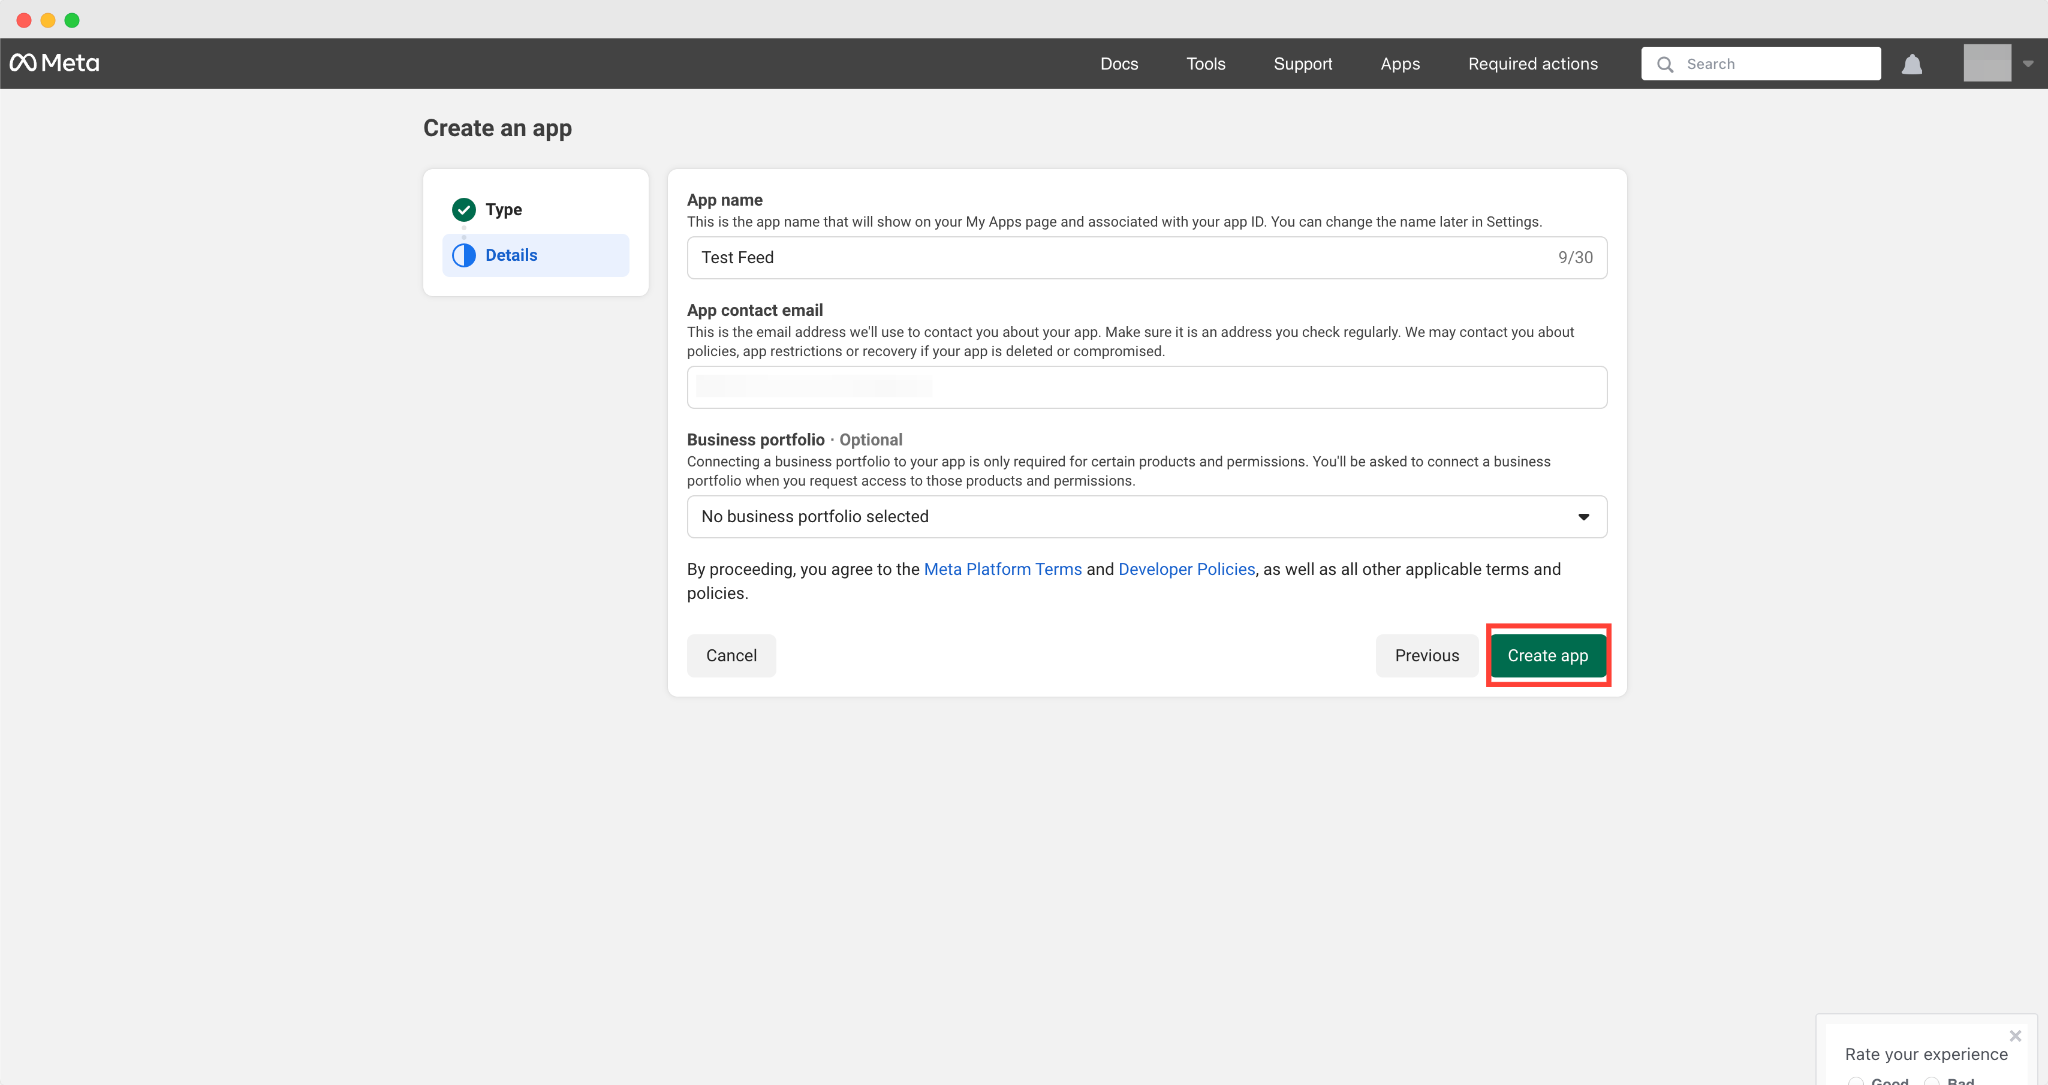
Task: Click the business portfolio dropdown caret
Action: coord(1583,517)
